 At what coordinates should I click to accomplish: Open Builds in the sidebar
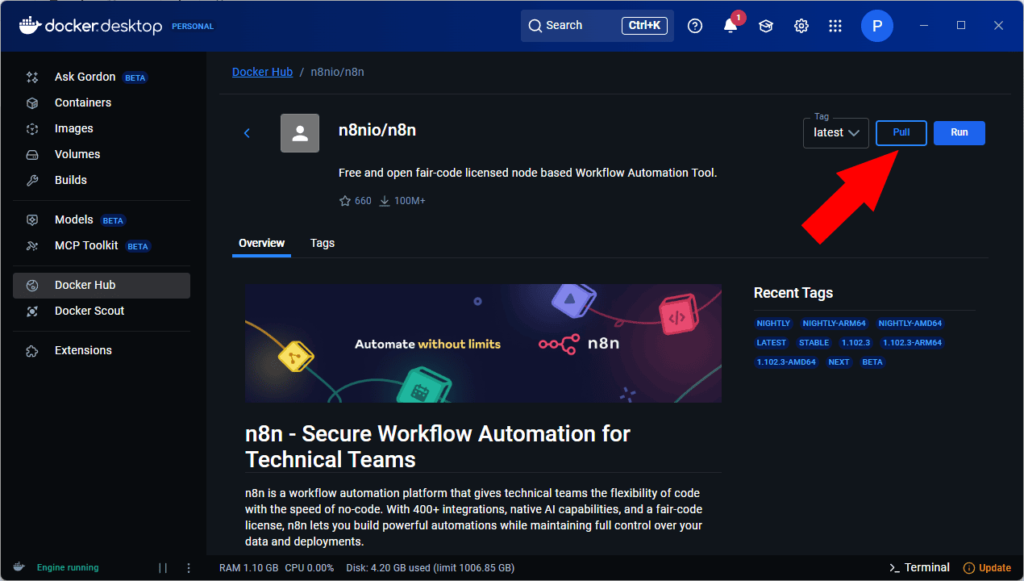(x=101, y=180)
